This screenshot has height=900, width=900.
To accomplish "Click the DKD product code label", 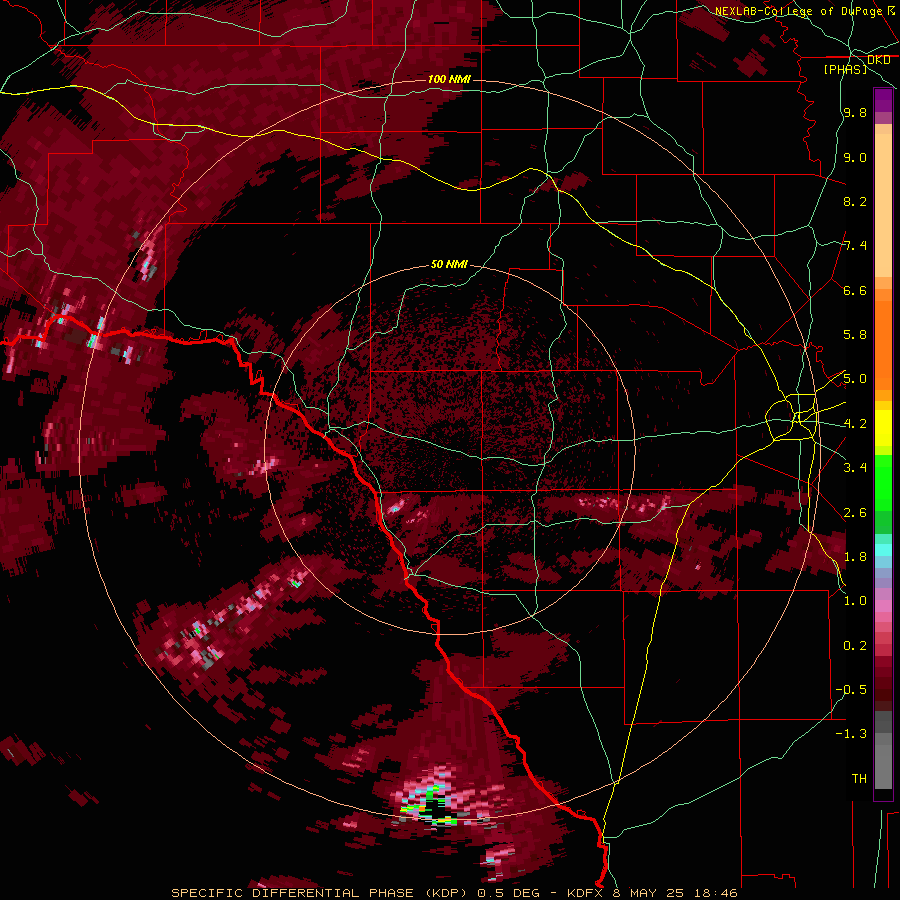I will 878,60.
